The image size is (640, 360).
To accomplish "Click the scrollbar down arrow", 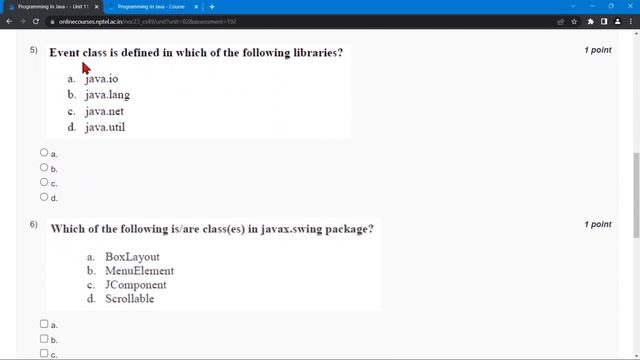I will point(636,356).
